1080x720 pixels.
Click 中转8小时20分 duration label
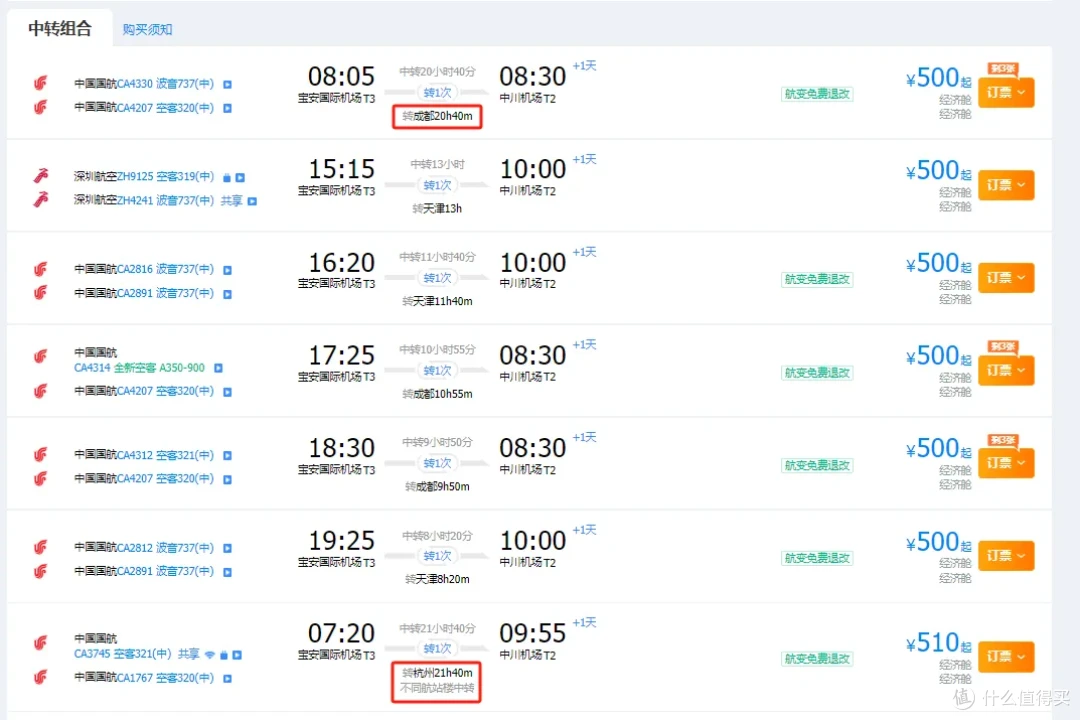tap(437, 535)
